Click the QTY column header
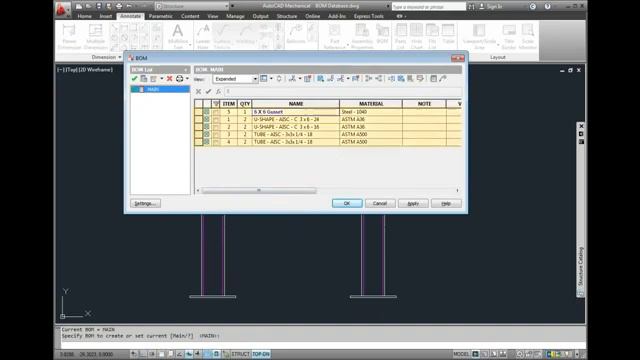 pos(244,104)
